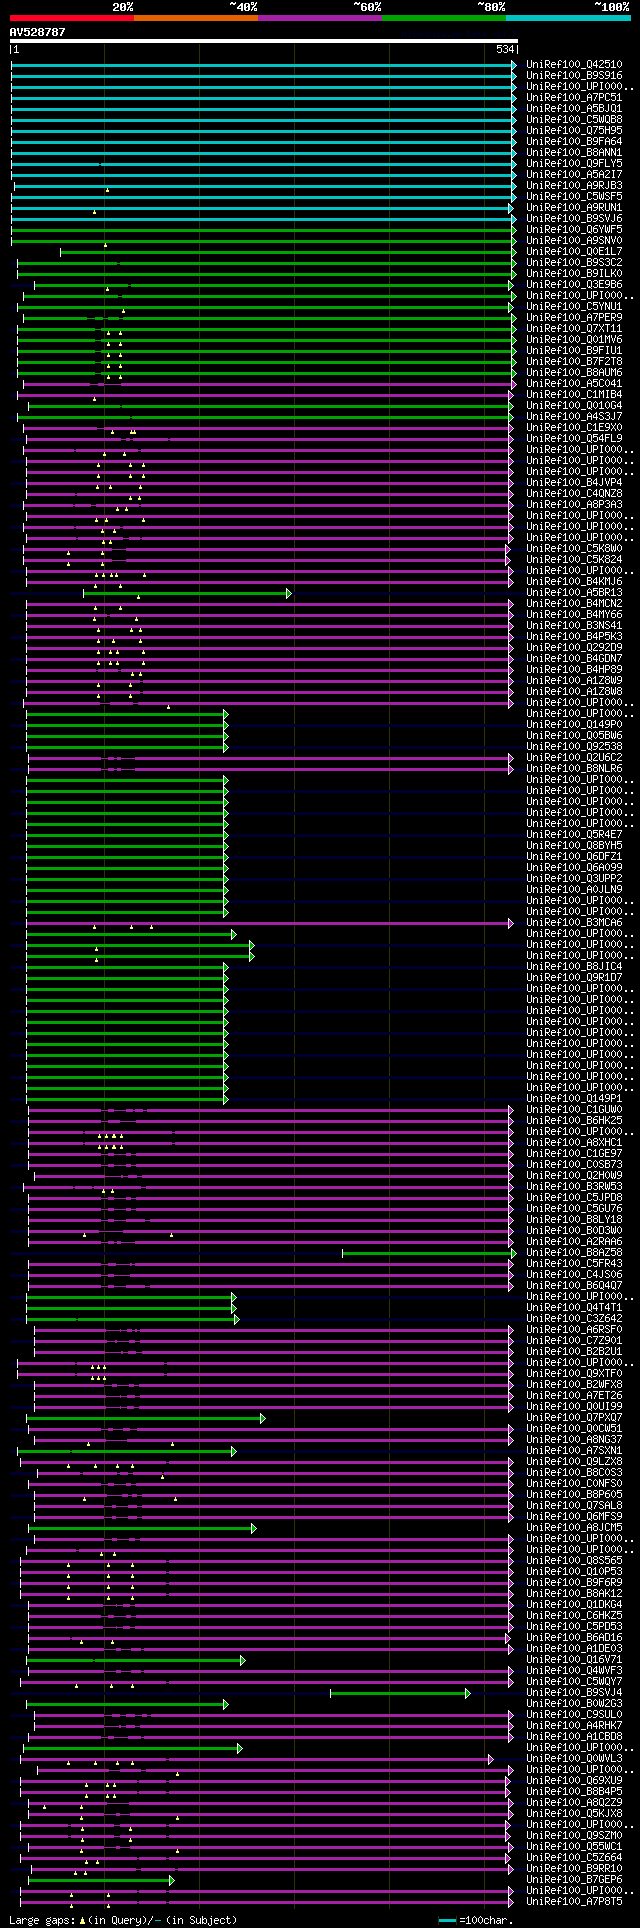The height and width of the screenshot is (1928, 640).
Task: Click hit label UniRef100_C3Z642
Action: [x=576, y=1319]
